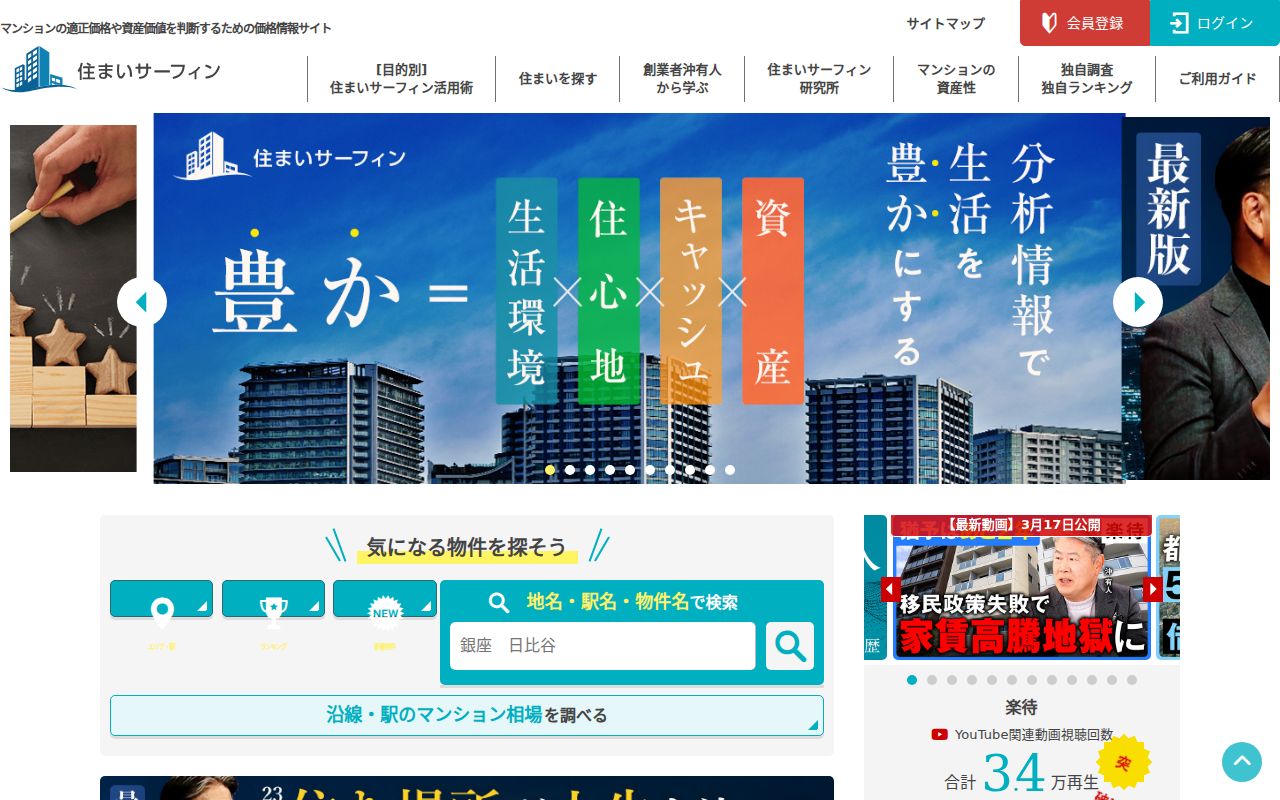
Task: Show the previous video with the red left arrow
Action: point(890,589)
